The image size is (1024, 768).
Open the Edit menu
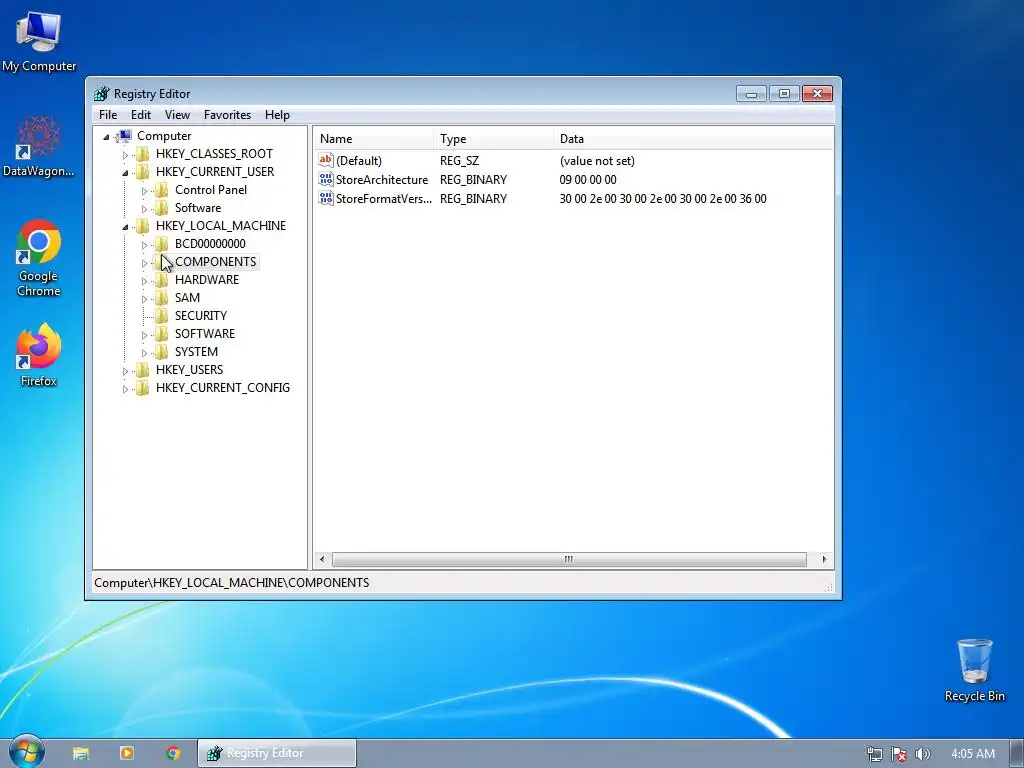(140, 115)
